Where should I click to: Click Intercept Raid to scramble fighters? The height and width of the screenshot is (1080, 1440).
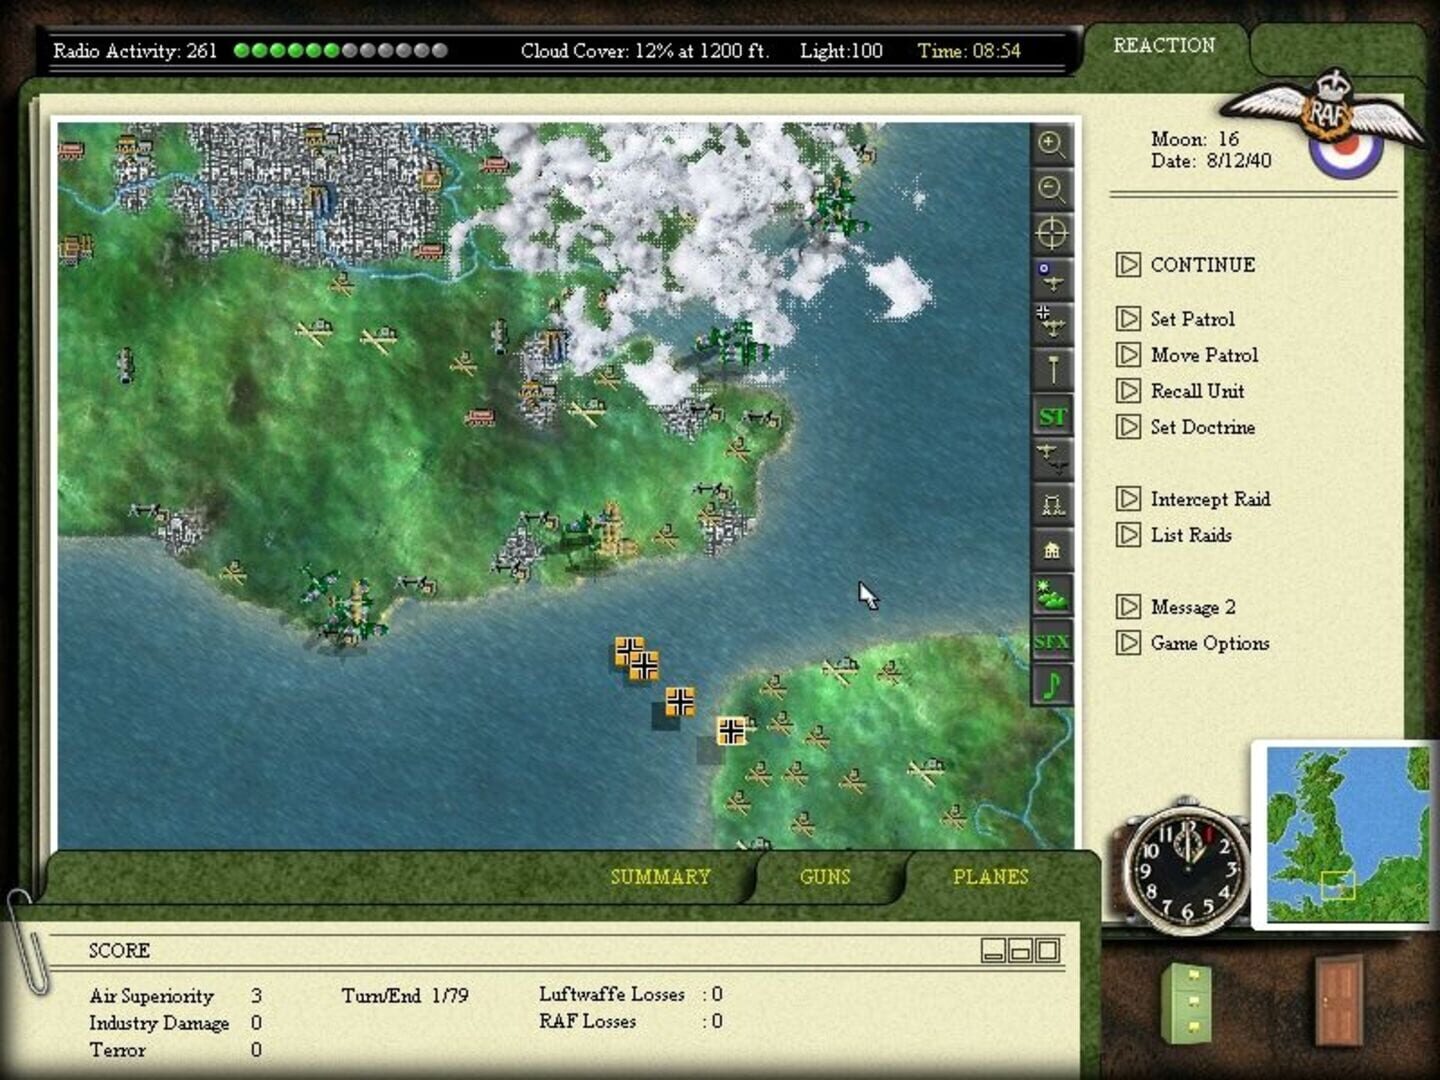pos(1210,499)
